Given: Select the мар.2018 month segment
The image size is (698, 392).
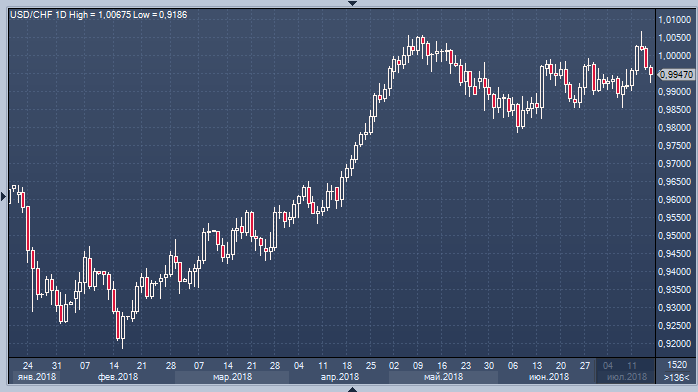Looking at the screenshot, I should tap(232, 377).
